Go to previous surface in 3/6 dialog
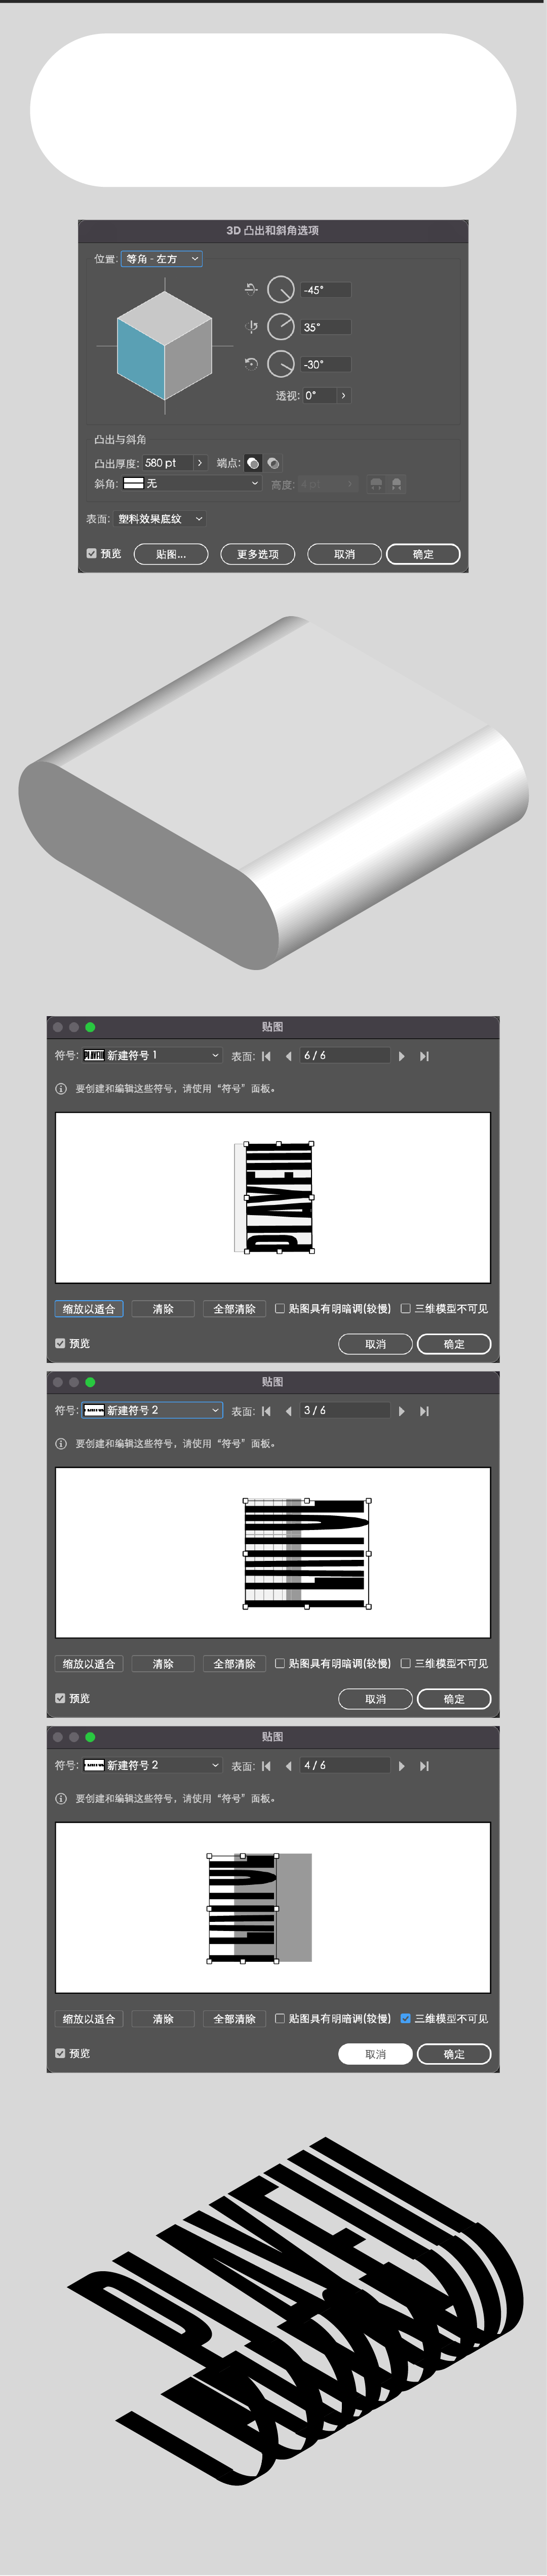 tap(288, 1411)
